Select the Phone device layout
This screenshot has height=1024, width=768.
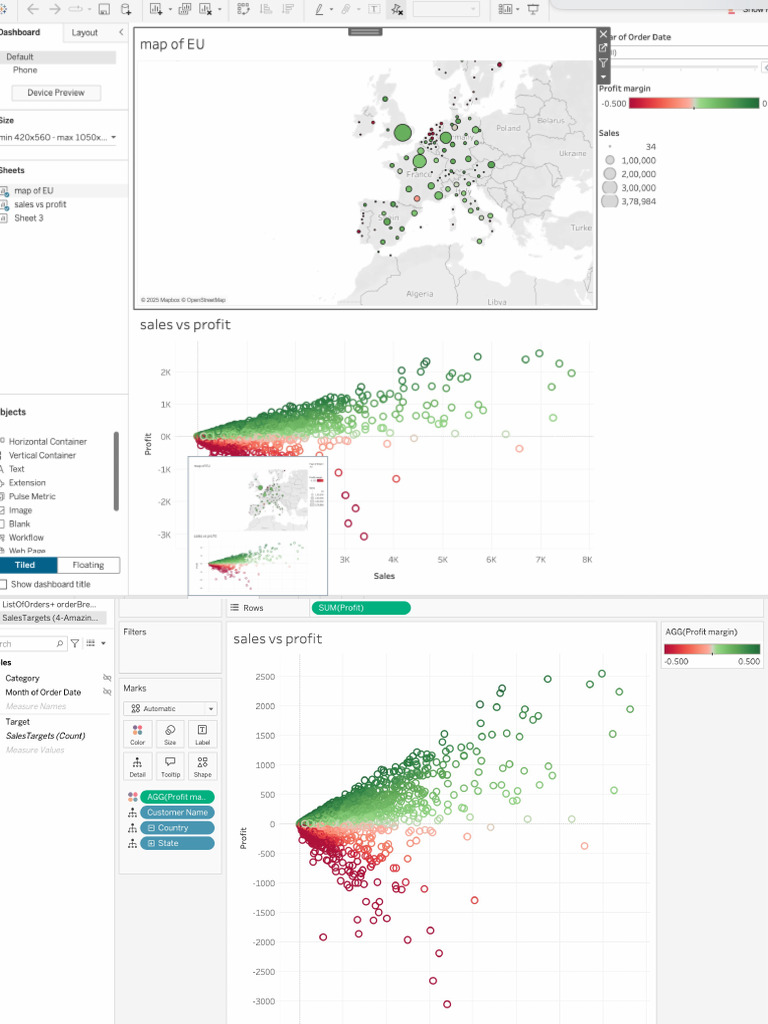pyautogui.click(x=25, y=70)
